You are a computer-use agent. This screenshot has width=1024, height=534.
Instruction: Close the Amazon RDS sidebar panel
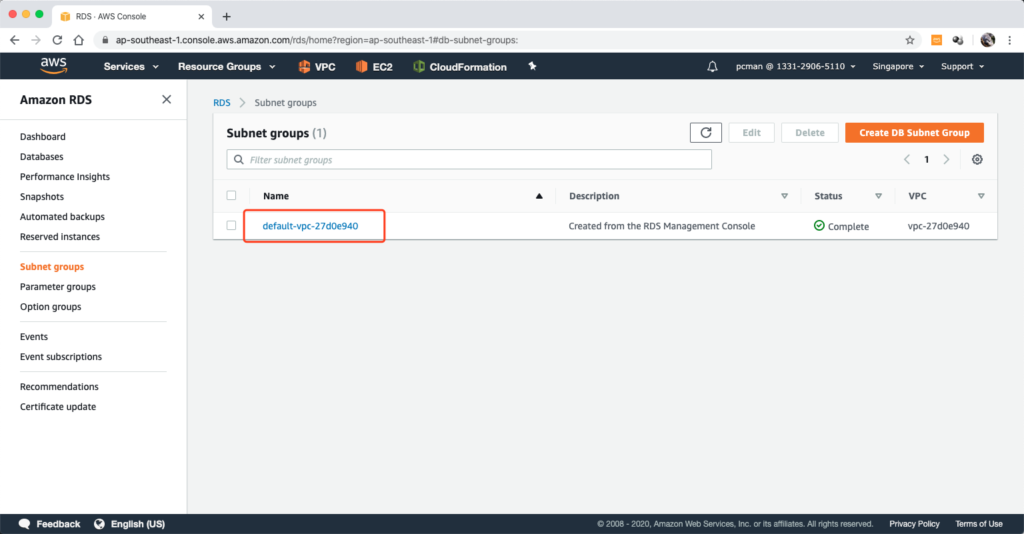point(166,99)
